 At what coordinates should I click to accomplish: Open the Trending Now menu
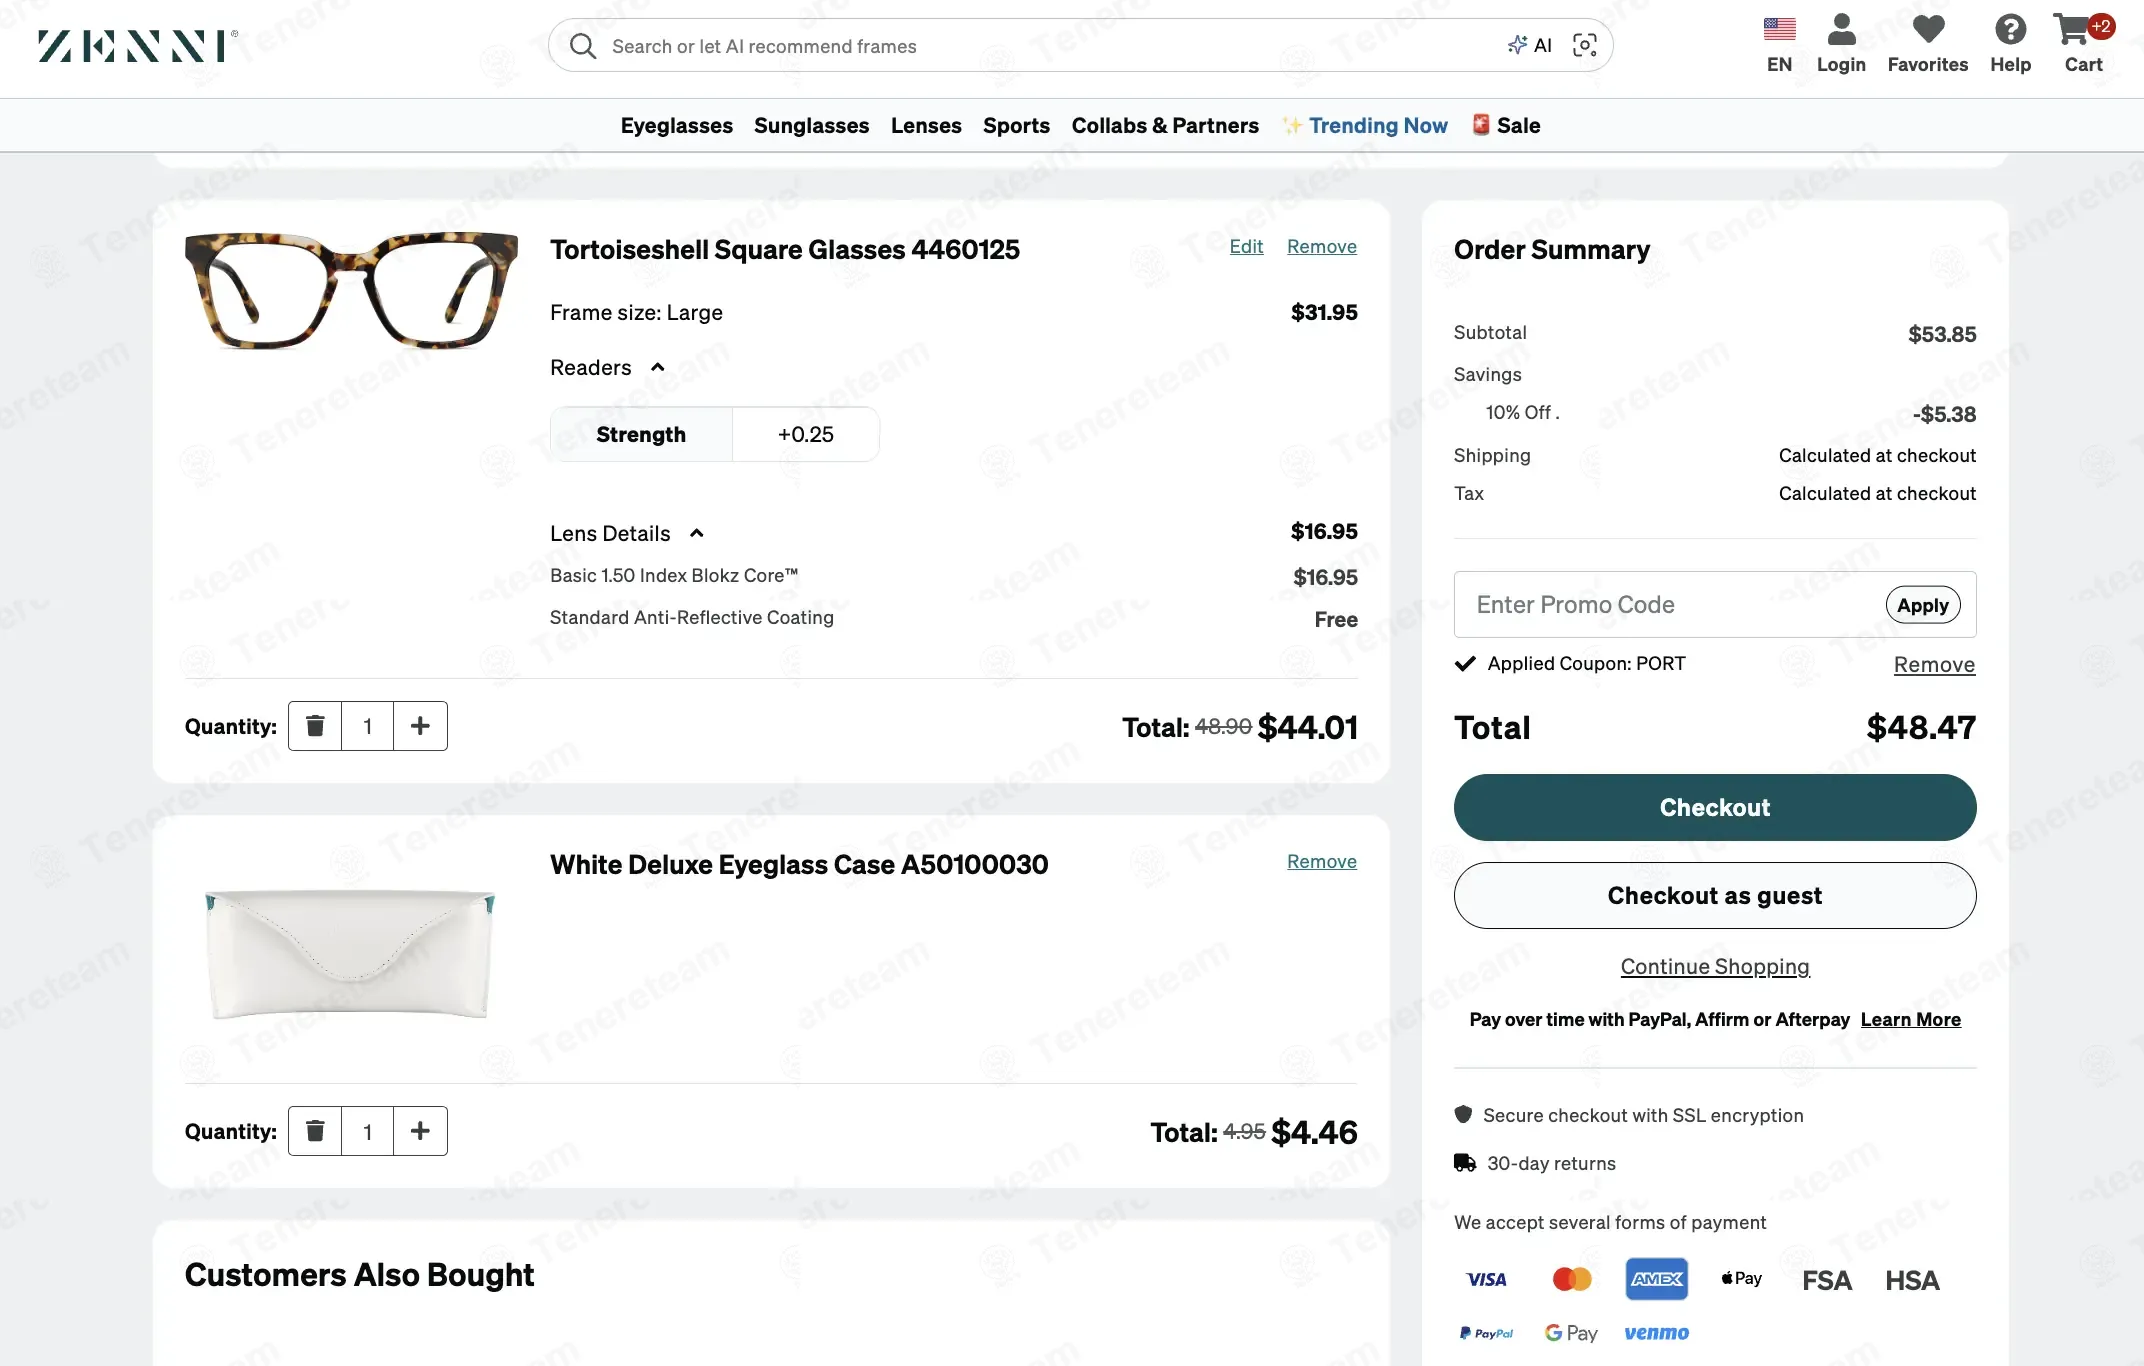pos(1366,126)
